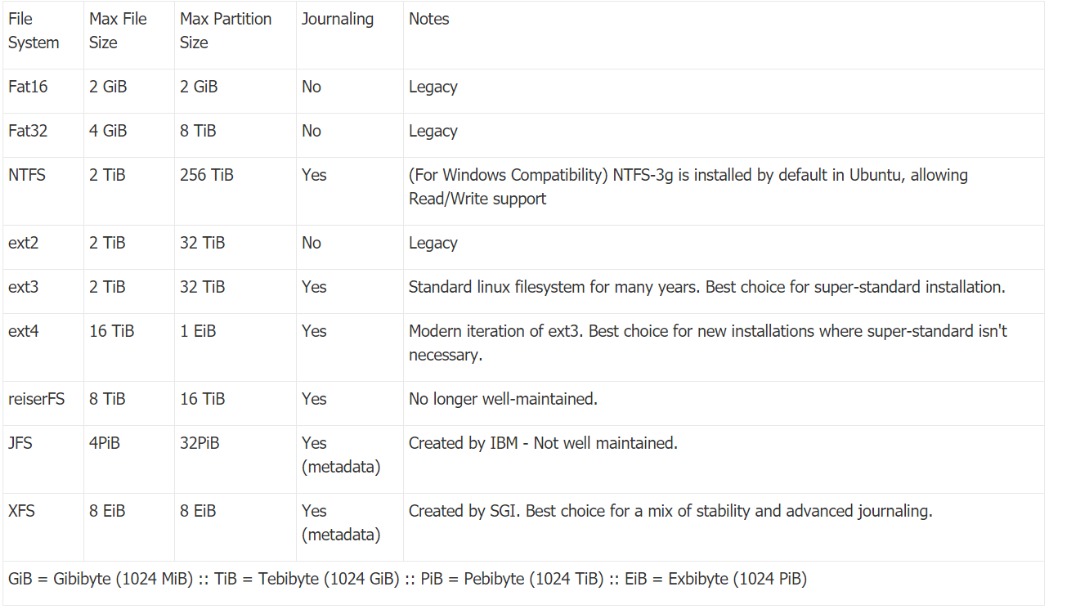This screenshot has height=609, width=1080.
Task: Click the 'No longer well-maintained' note
Action: (503, 399)
